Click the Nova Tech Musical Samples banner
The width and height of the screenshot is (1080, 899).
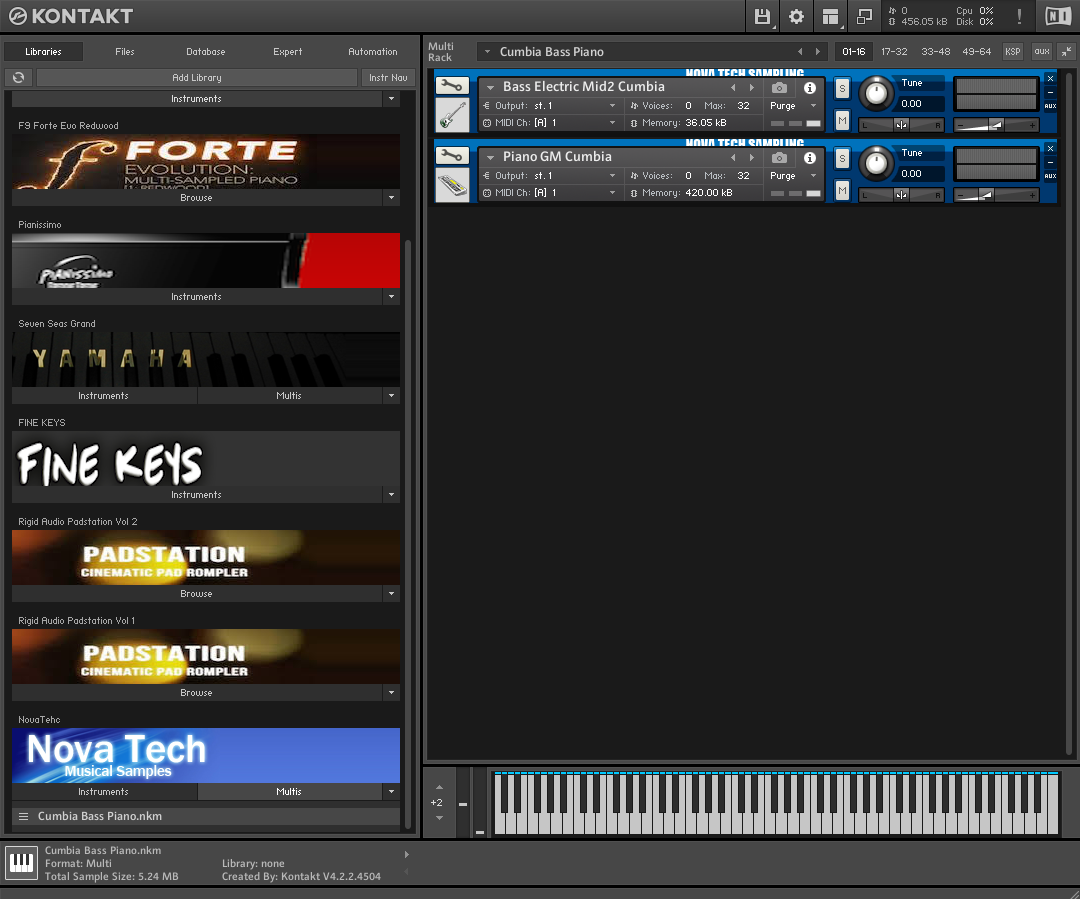[206, 755]
